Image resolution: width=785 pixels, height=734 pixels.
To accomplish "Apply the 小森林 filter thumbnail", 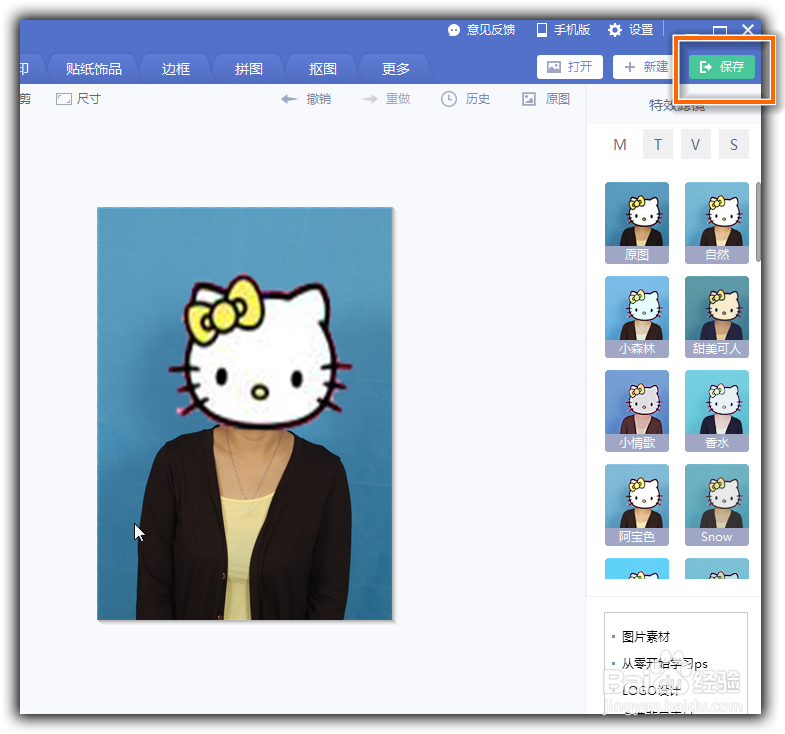I will coord(637,317).
